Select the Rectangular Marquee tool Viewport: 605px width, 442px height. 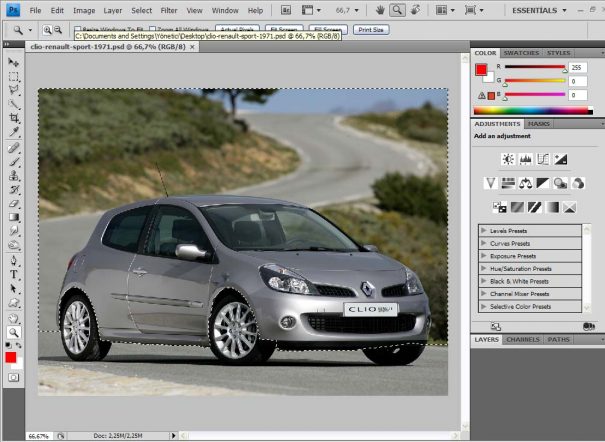(14, 76)
